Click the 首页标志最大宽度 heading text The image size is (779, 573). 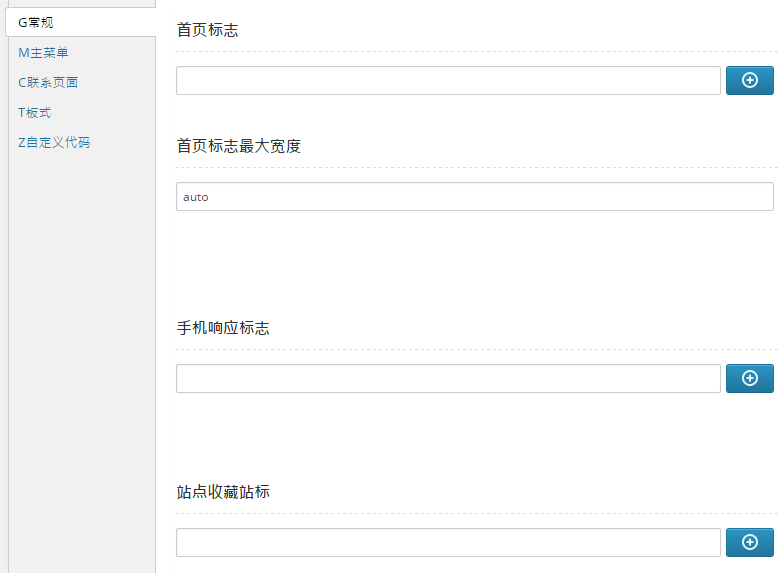click(x=239, y=146)
